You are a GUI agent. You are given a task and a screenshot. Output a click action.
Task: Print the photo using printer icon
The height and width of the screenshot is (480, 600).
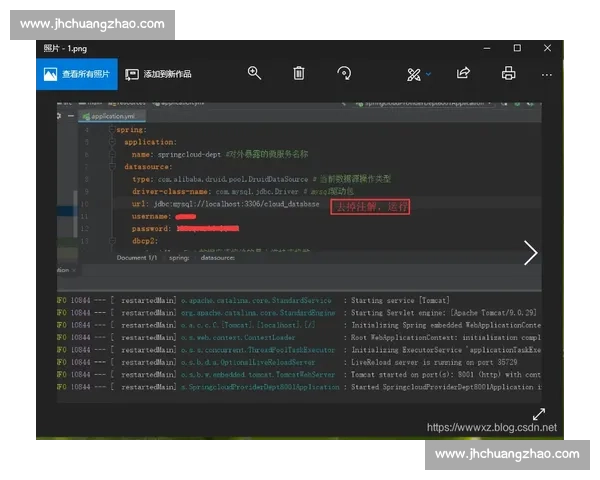click(x=509, y=73)
